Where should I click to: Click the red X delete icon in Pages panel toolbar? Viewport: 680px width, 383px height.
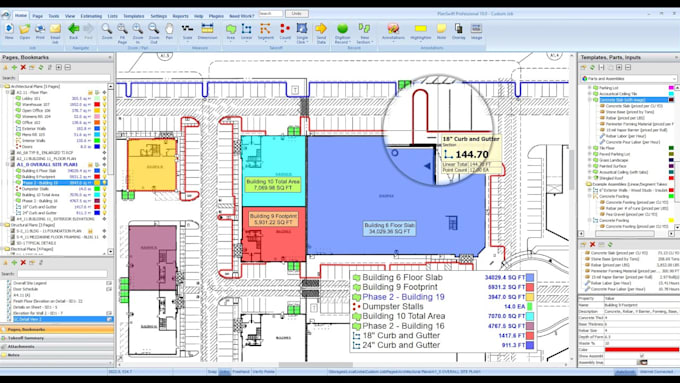coord(23,68)
